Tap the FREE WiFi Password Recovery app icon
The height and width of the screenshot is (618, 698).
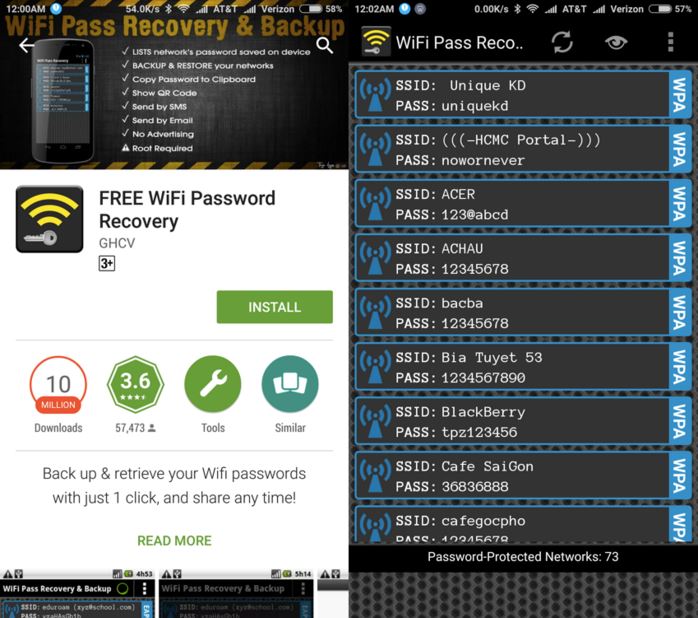(49, 220)
